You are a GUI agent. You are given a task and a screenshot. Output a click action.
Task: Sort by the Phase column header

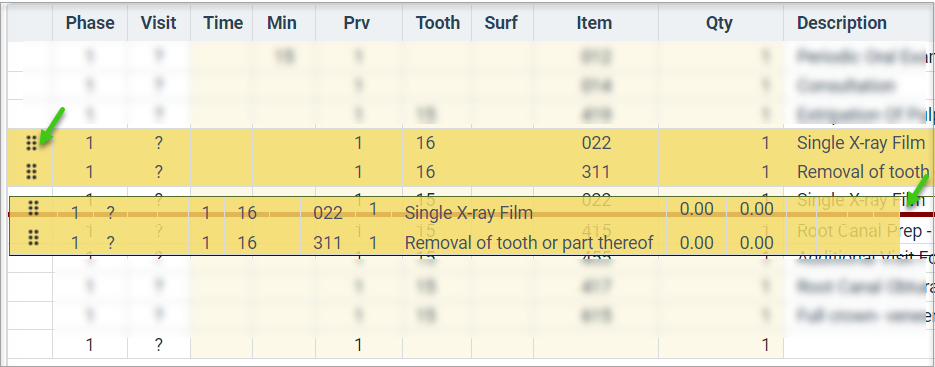pos(90,23)
